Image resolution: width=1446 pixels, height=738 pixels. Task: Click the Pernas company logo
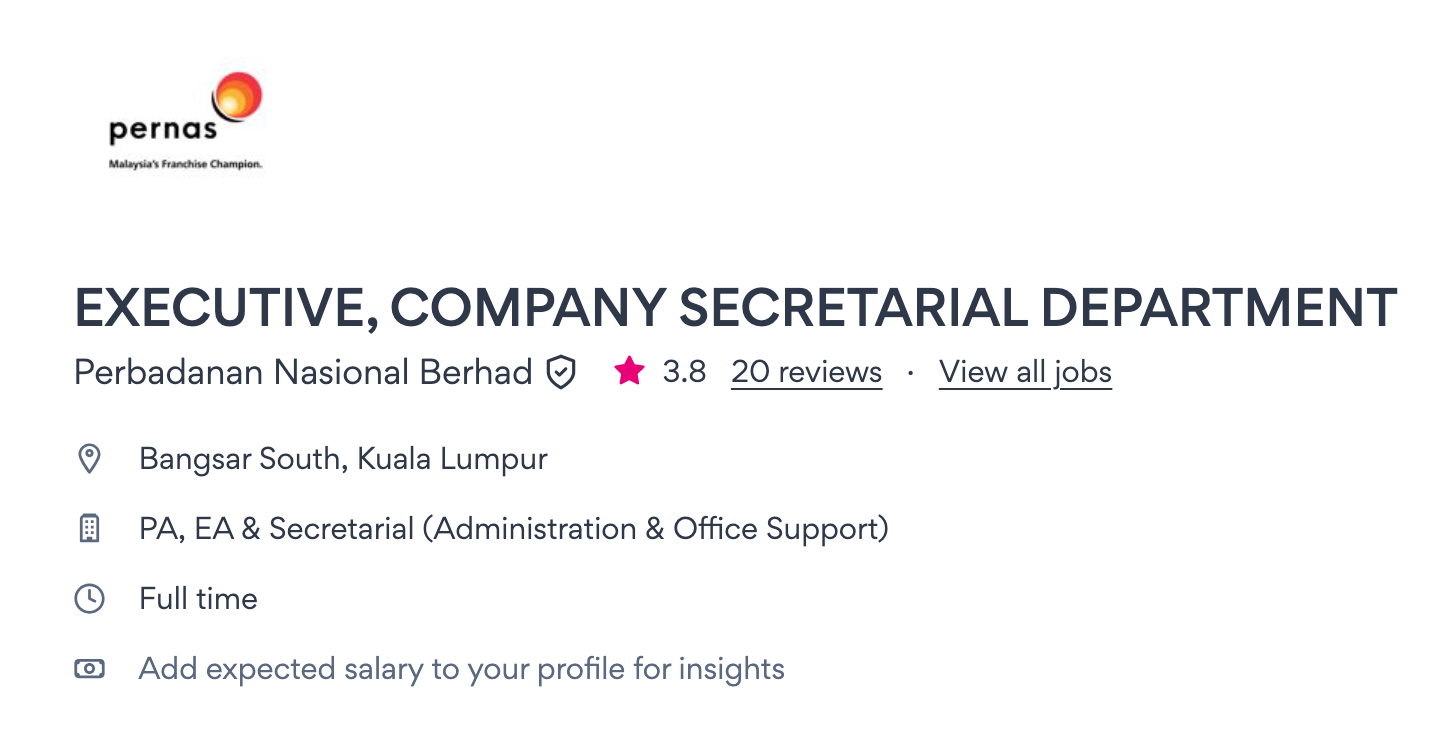click(x=185, y=122)
